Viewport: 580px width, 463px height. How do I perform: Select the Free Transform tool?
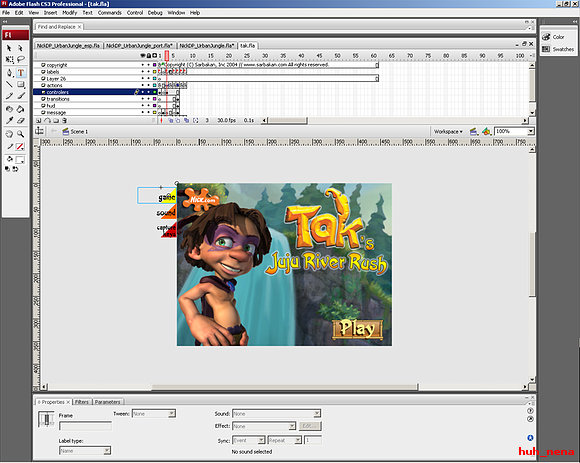tap(9, 59)
